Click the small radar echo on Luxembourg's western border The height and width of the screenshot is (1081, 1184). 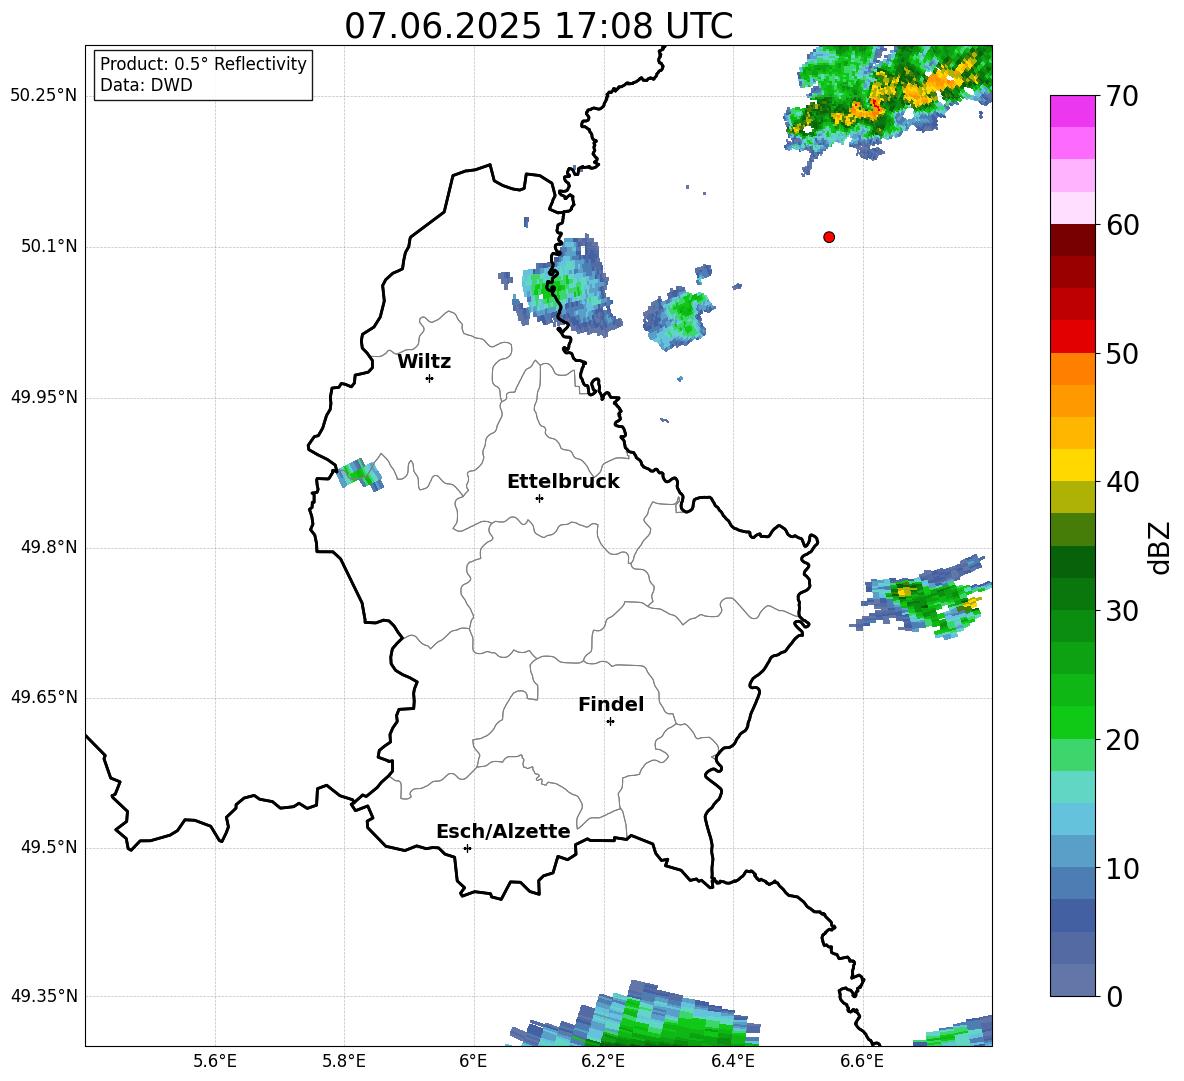[x=360, y=474]
